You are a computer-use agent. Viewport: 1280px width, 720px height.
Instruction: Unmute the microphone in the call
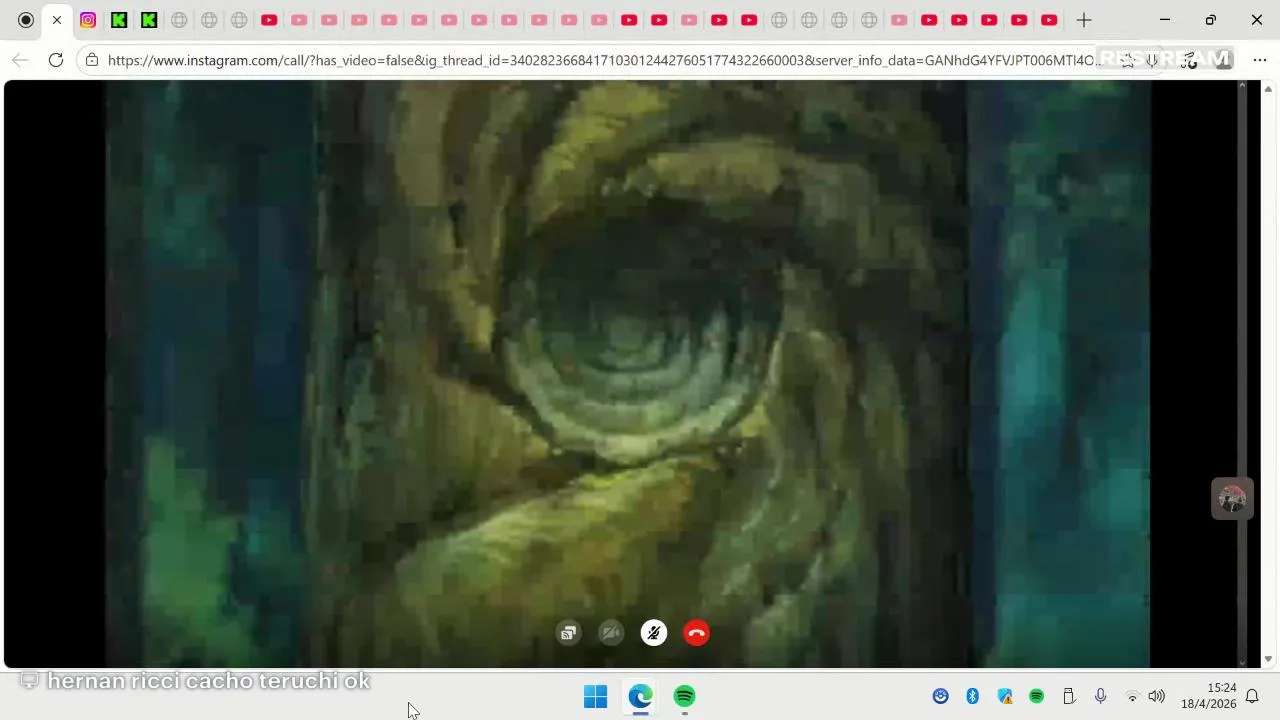point(654,633)
